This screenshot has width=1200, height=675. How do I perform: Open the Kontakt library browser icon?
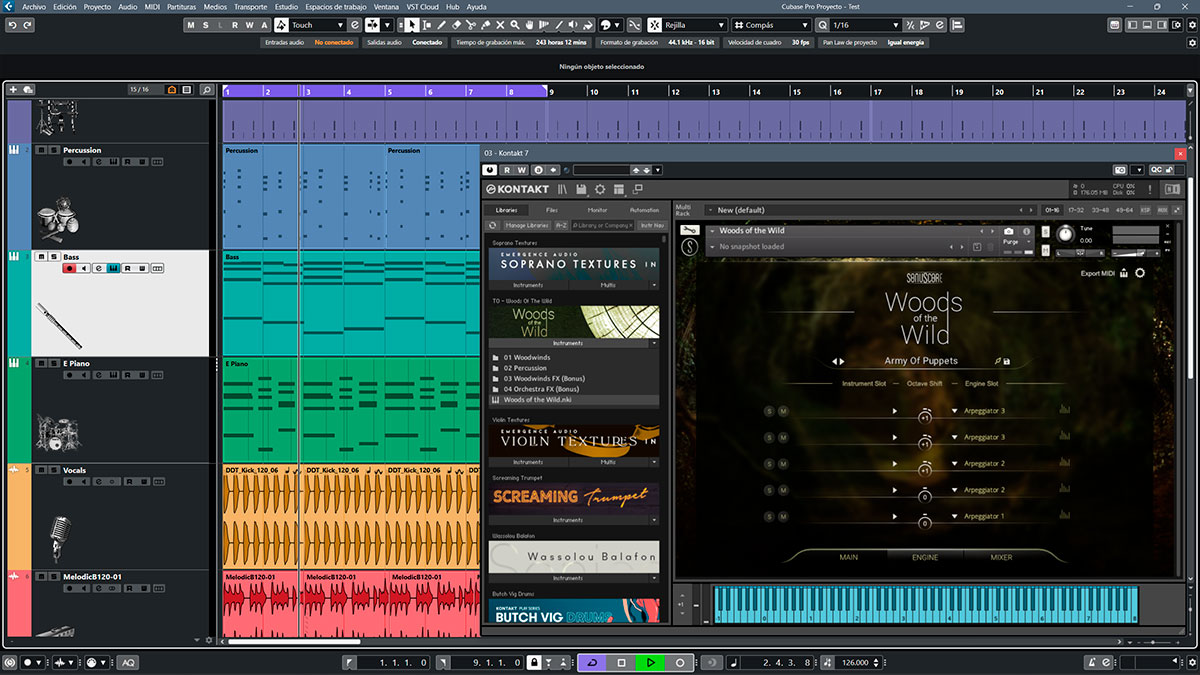(562, 189)
